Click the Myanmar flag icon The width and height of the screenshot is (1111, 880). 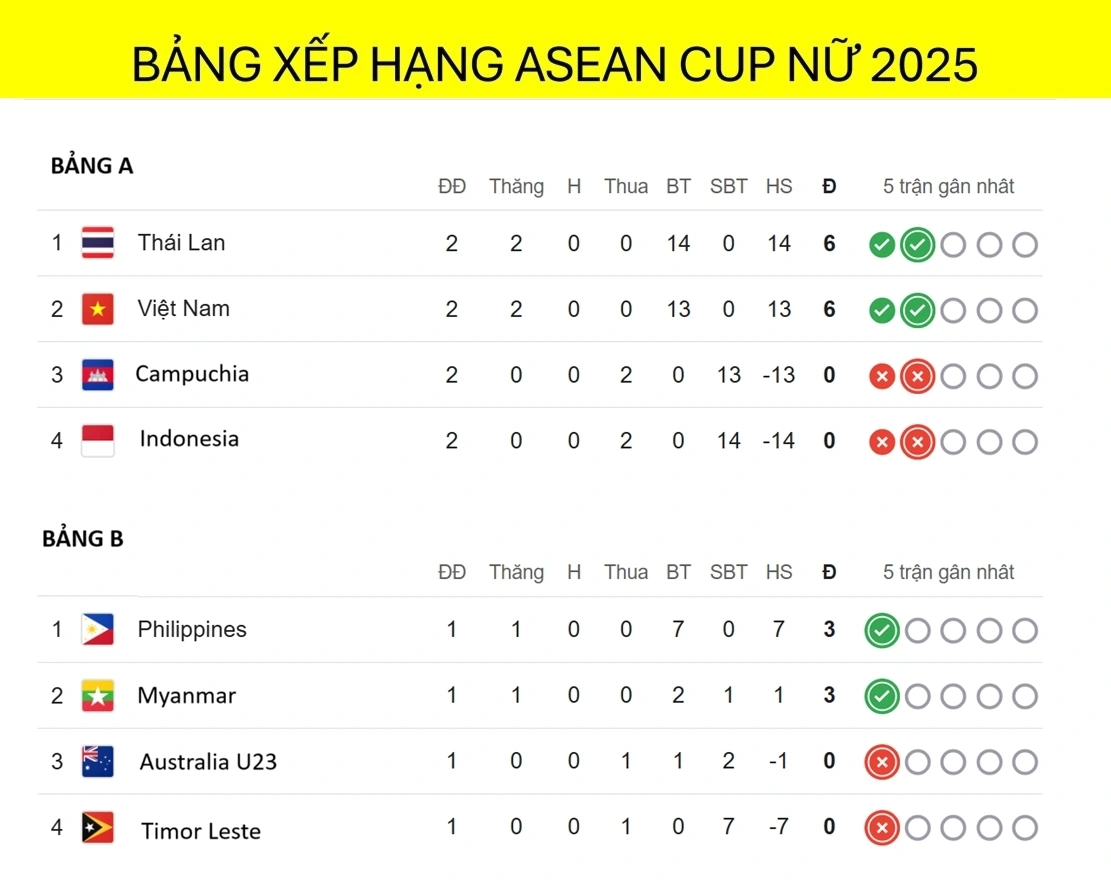pyautogui.click(x=98, y=696)
